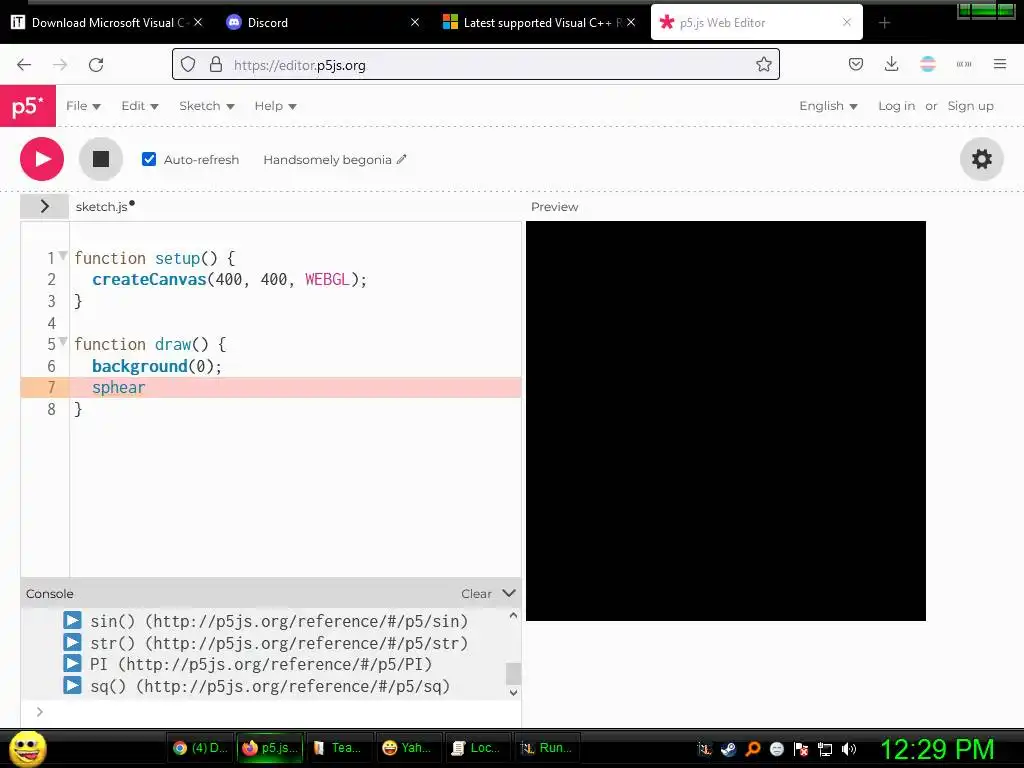
Task: Expand the file sidebar chevron
Action: (x=44, y=206)
